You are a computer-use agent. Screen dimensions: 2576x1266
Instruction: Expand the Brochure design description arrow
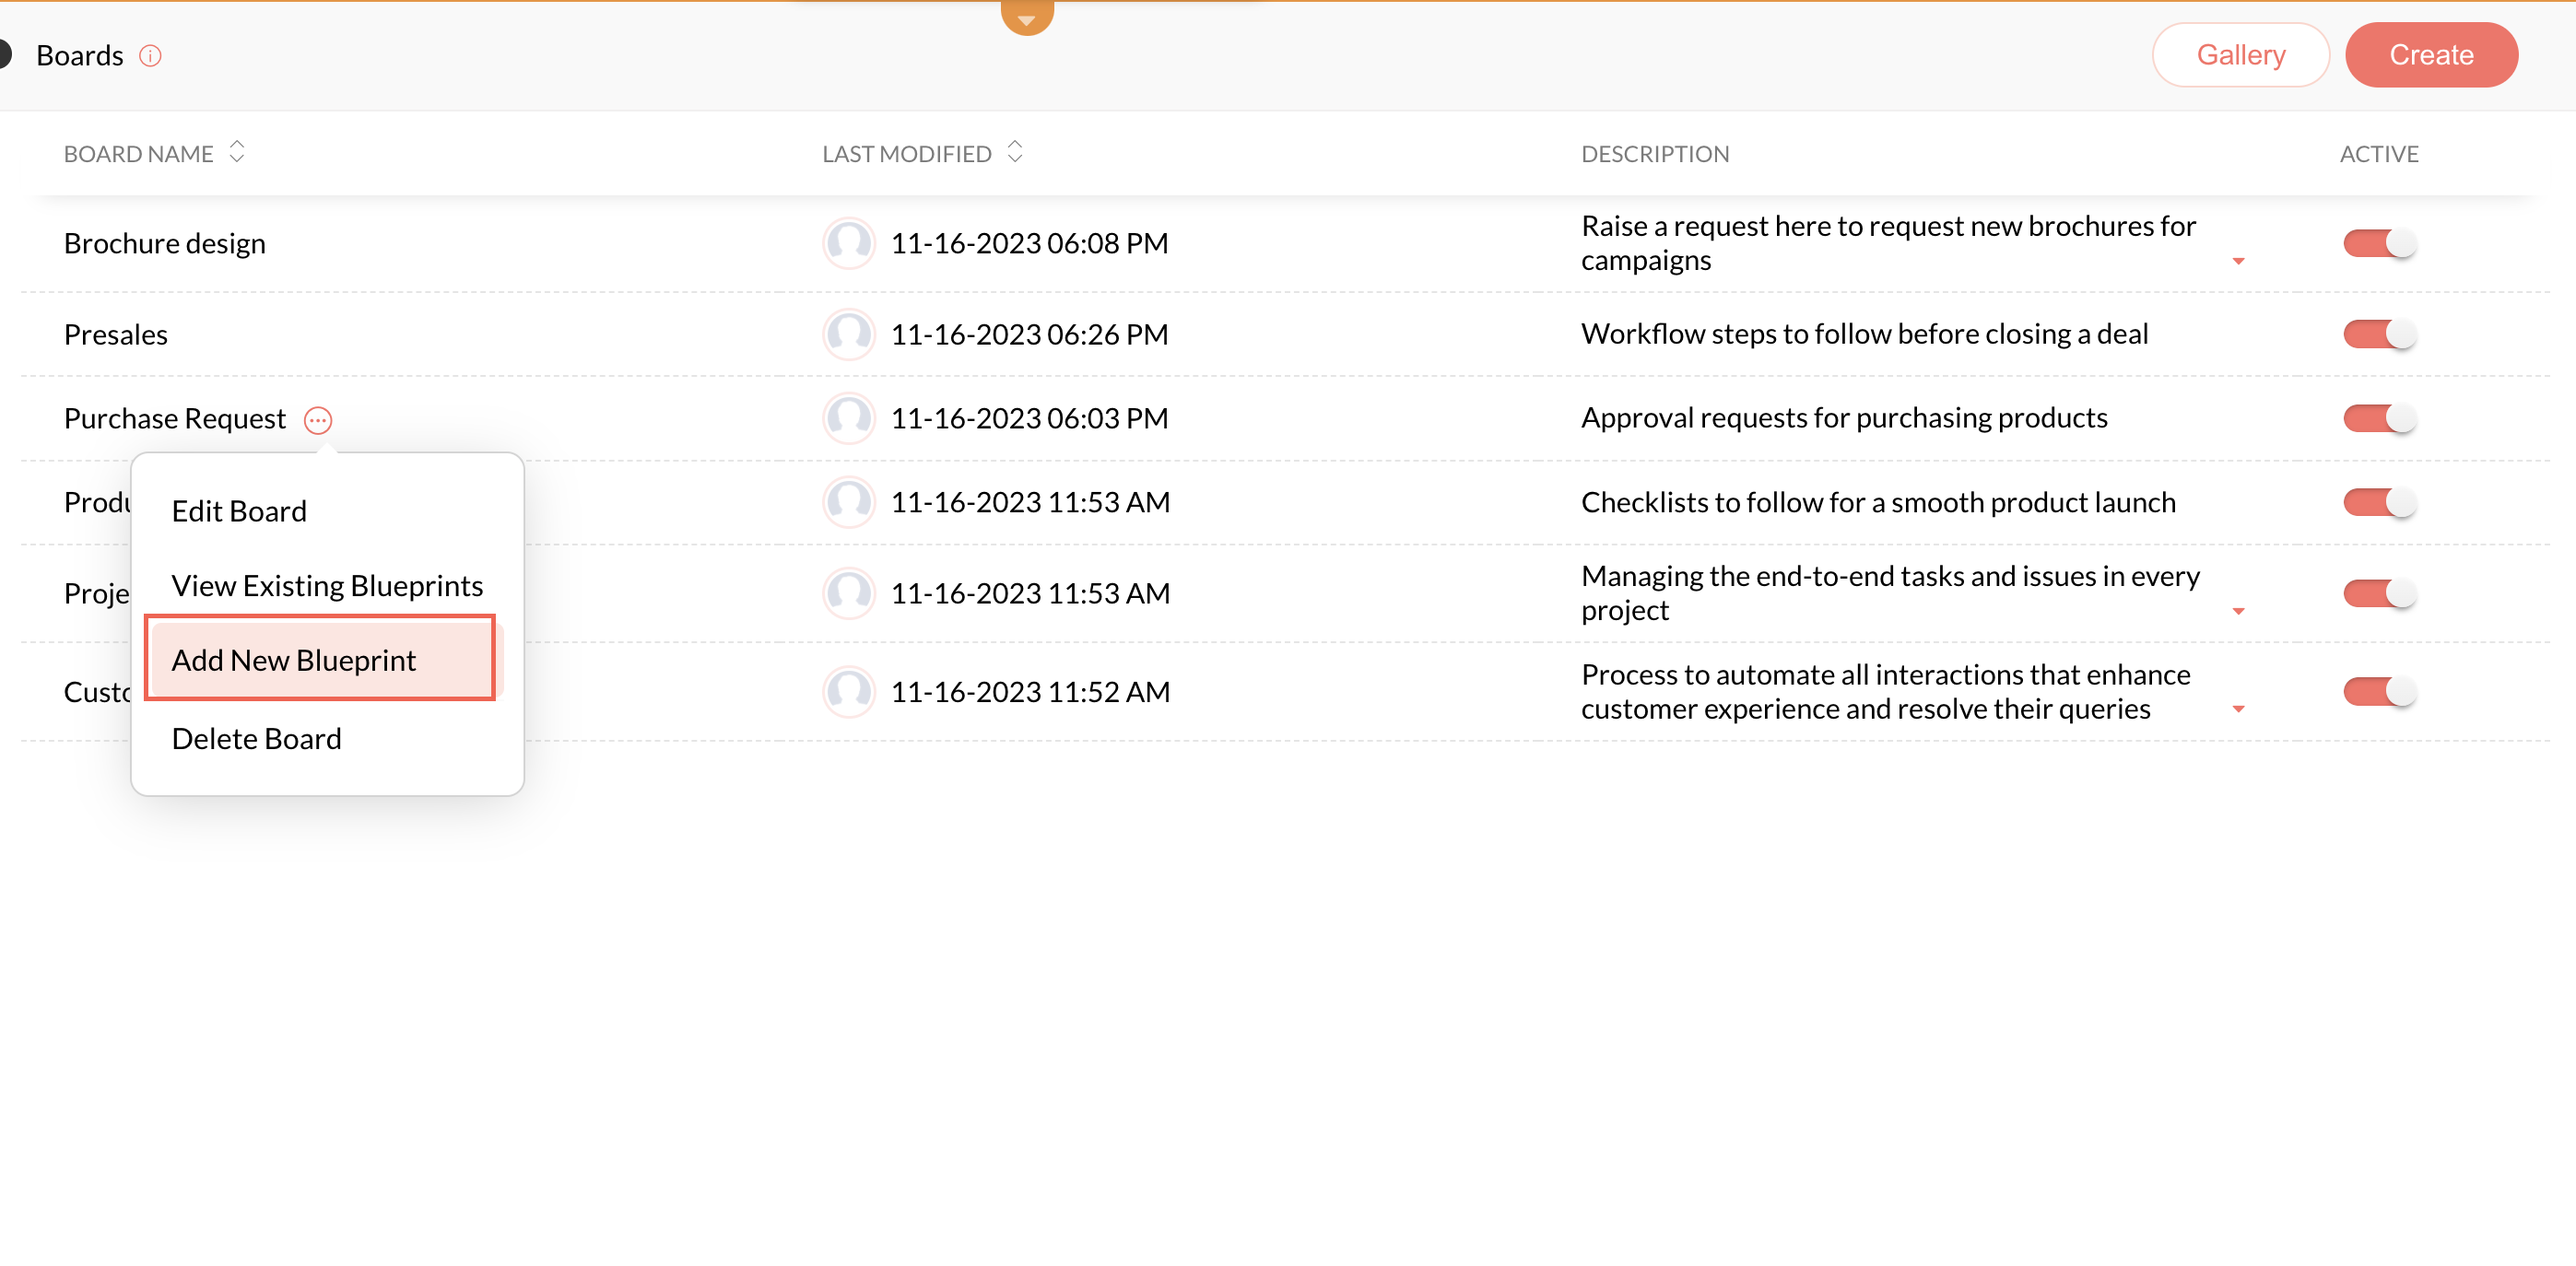click(x=2238, y=262)
